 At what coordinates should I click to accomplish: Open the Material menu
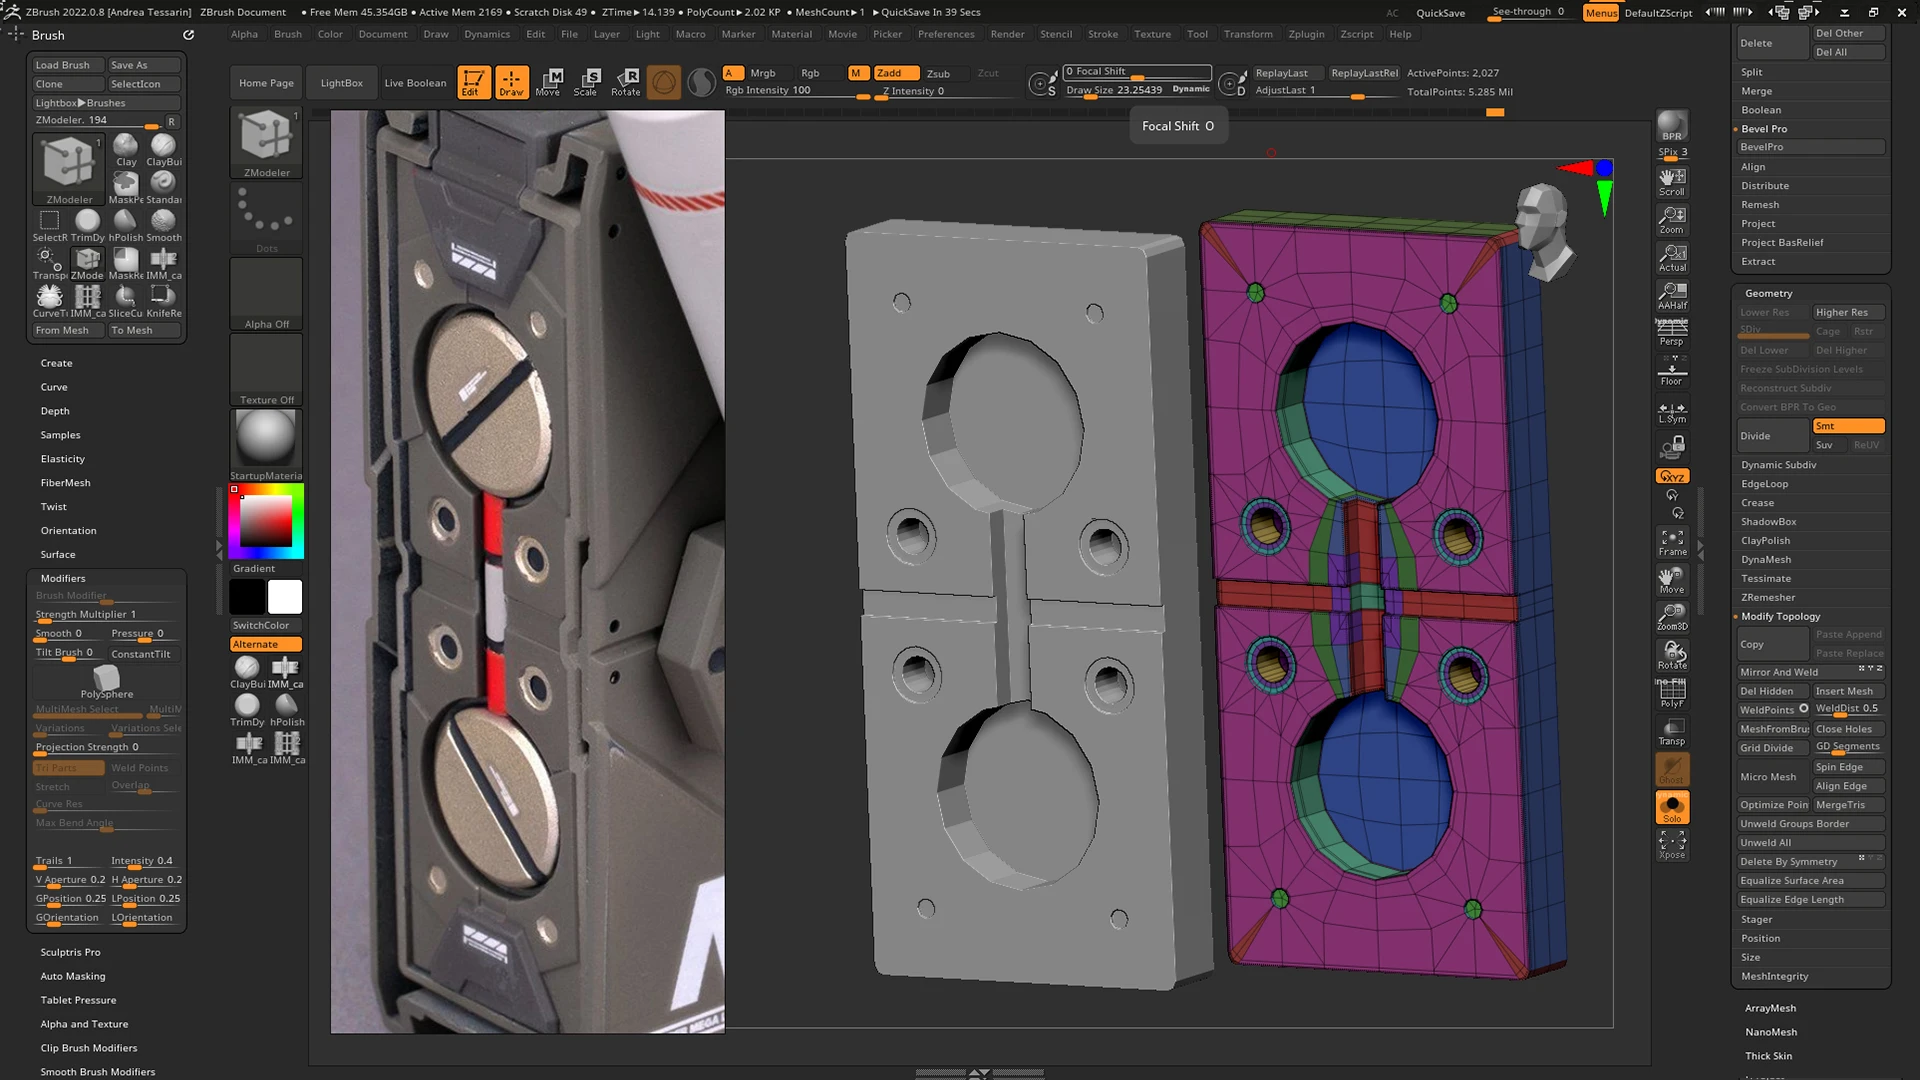(791, 34)
